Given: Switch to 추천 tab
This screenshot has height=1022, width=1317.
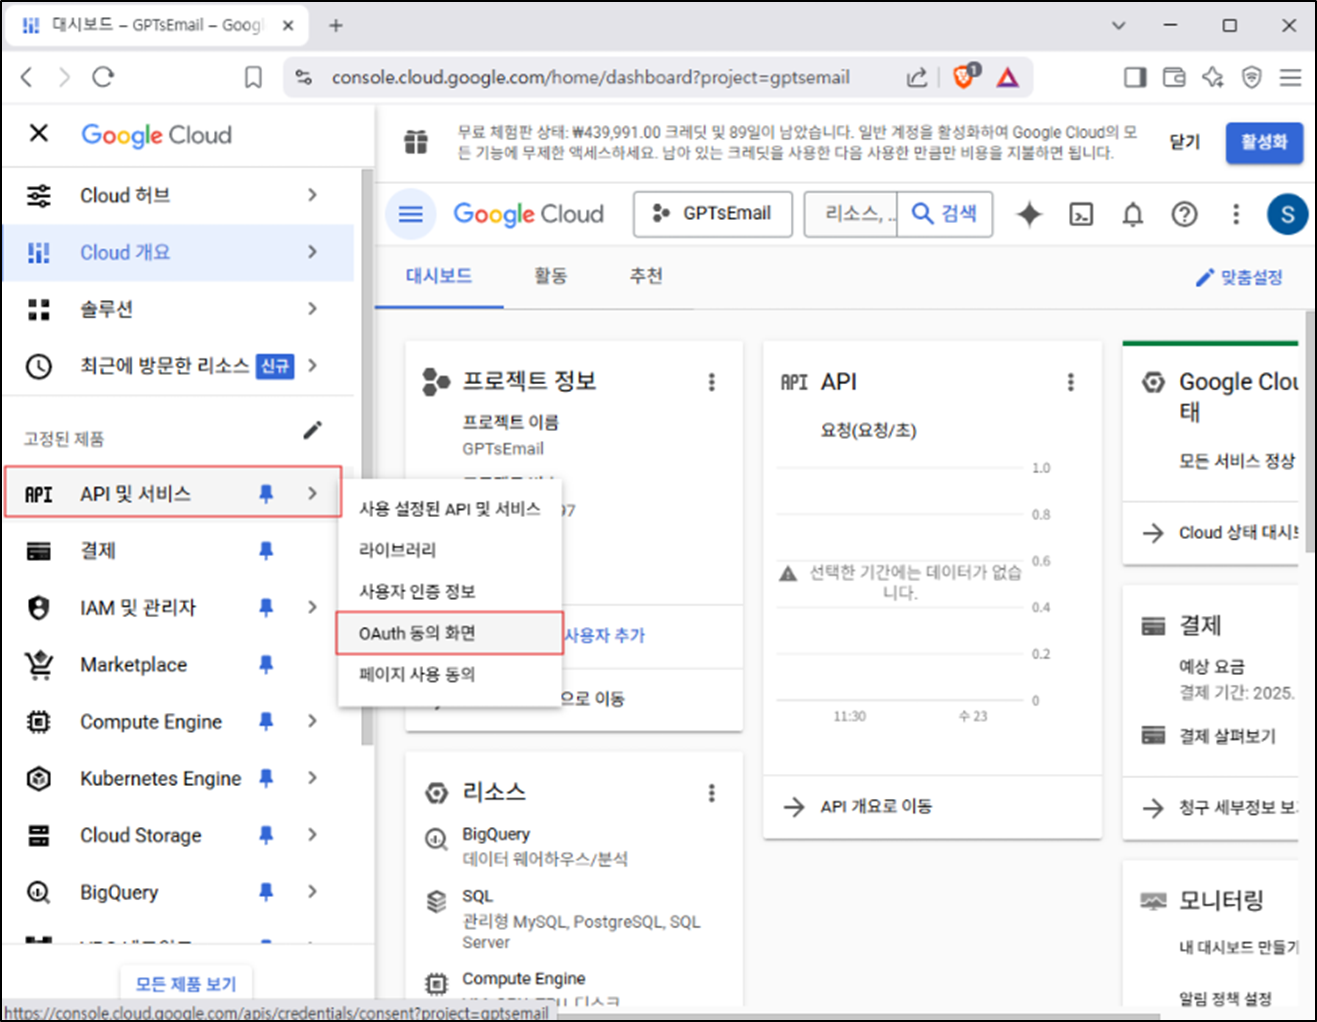Looking at the screenshot, I should coord(646,276).
